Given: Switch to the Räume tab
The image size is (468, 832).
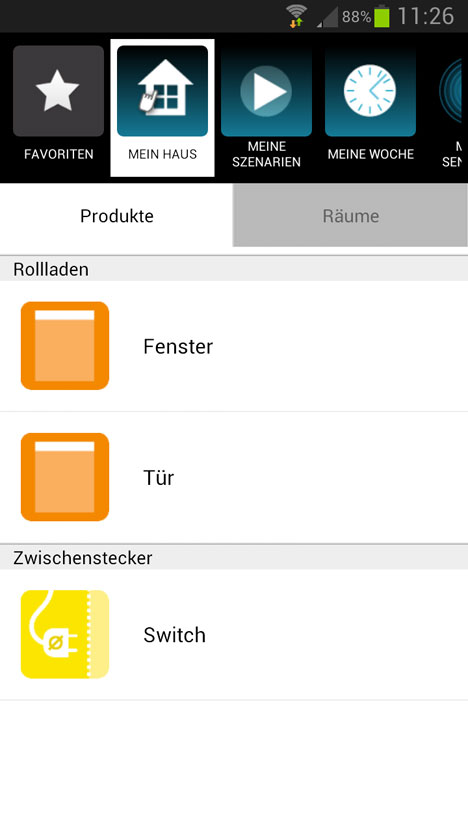Looking at the screenshot, I should [x=350, y=215].
